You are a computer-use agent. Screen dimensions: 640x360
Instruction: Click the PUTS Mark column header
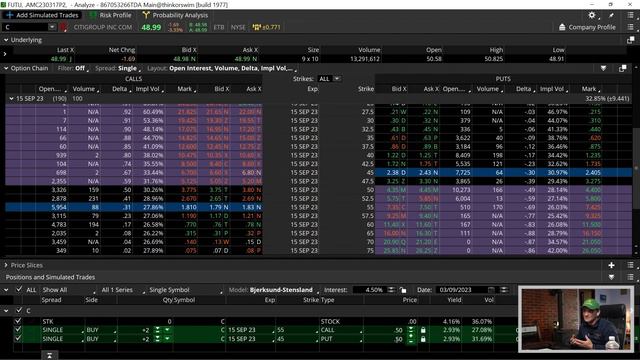tap(591, 89)
